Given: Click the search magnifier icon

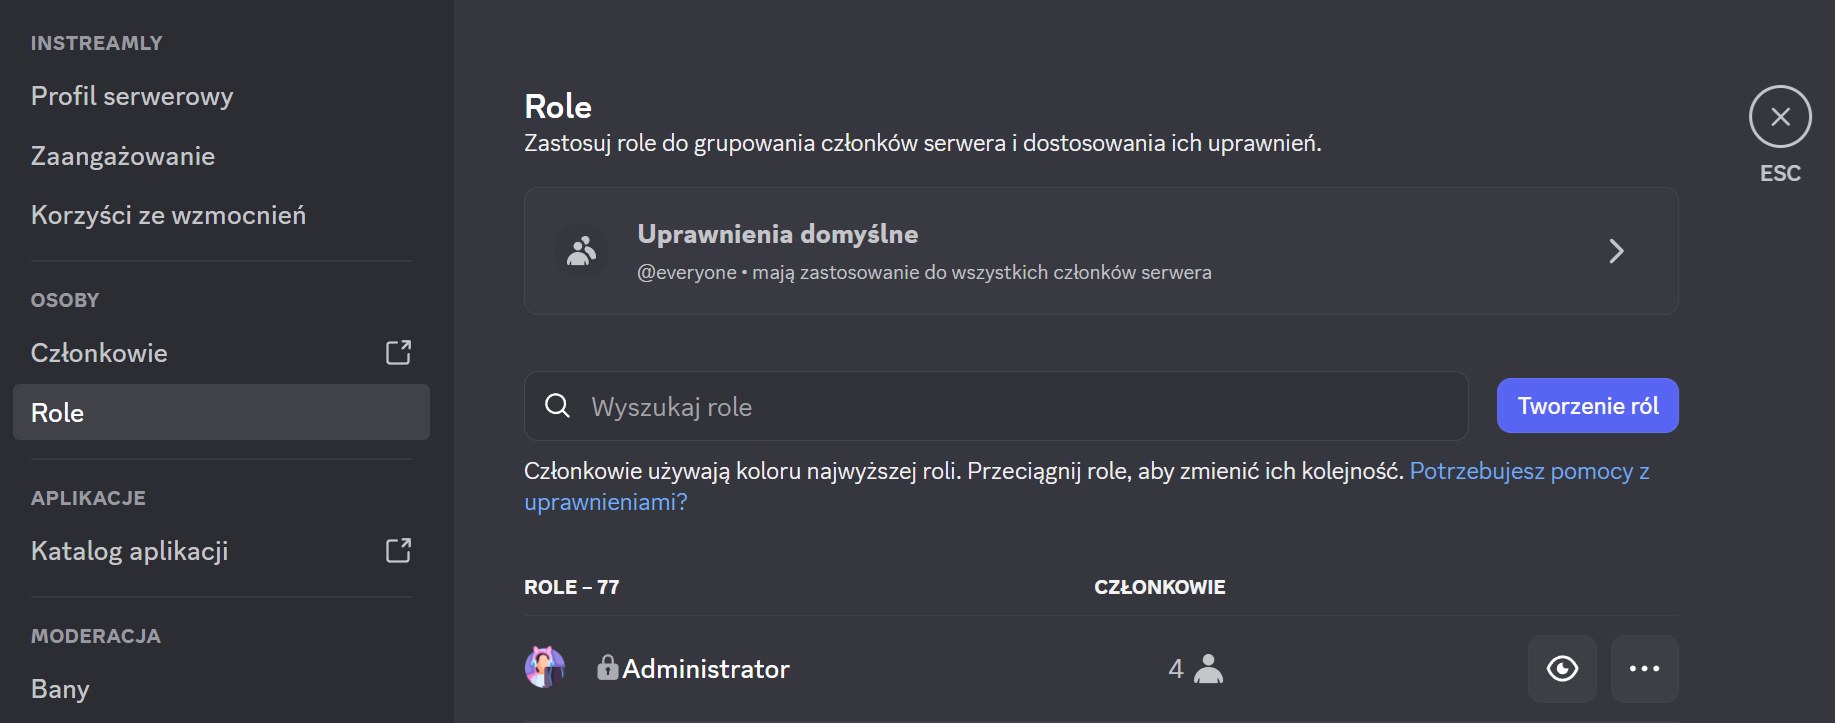Looking at the screenshot, I should (x=557, y=406).
